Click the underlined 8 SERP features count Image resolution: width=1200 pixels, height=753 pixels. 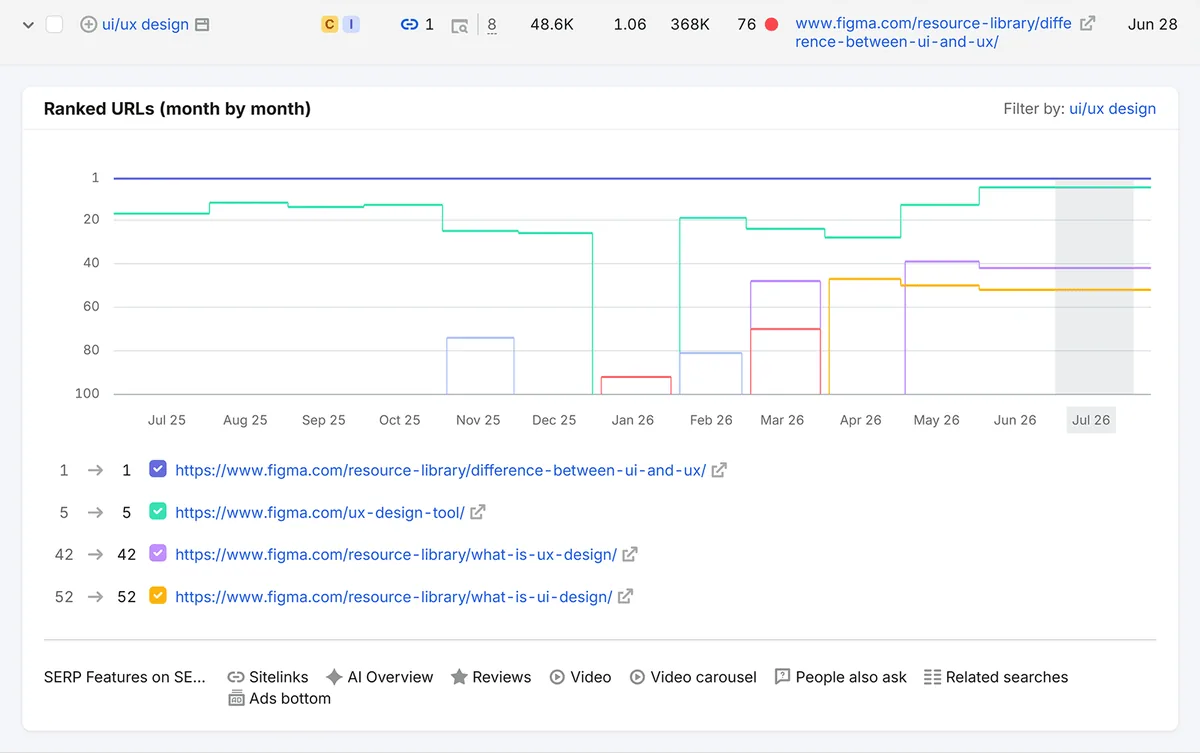tap(492, 24)
